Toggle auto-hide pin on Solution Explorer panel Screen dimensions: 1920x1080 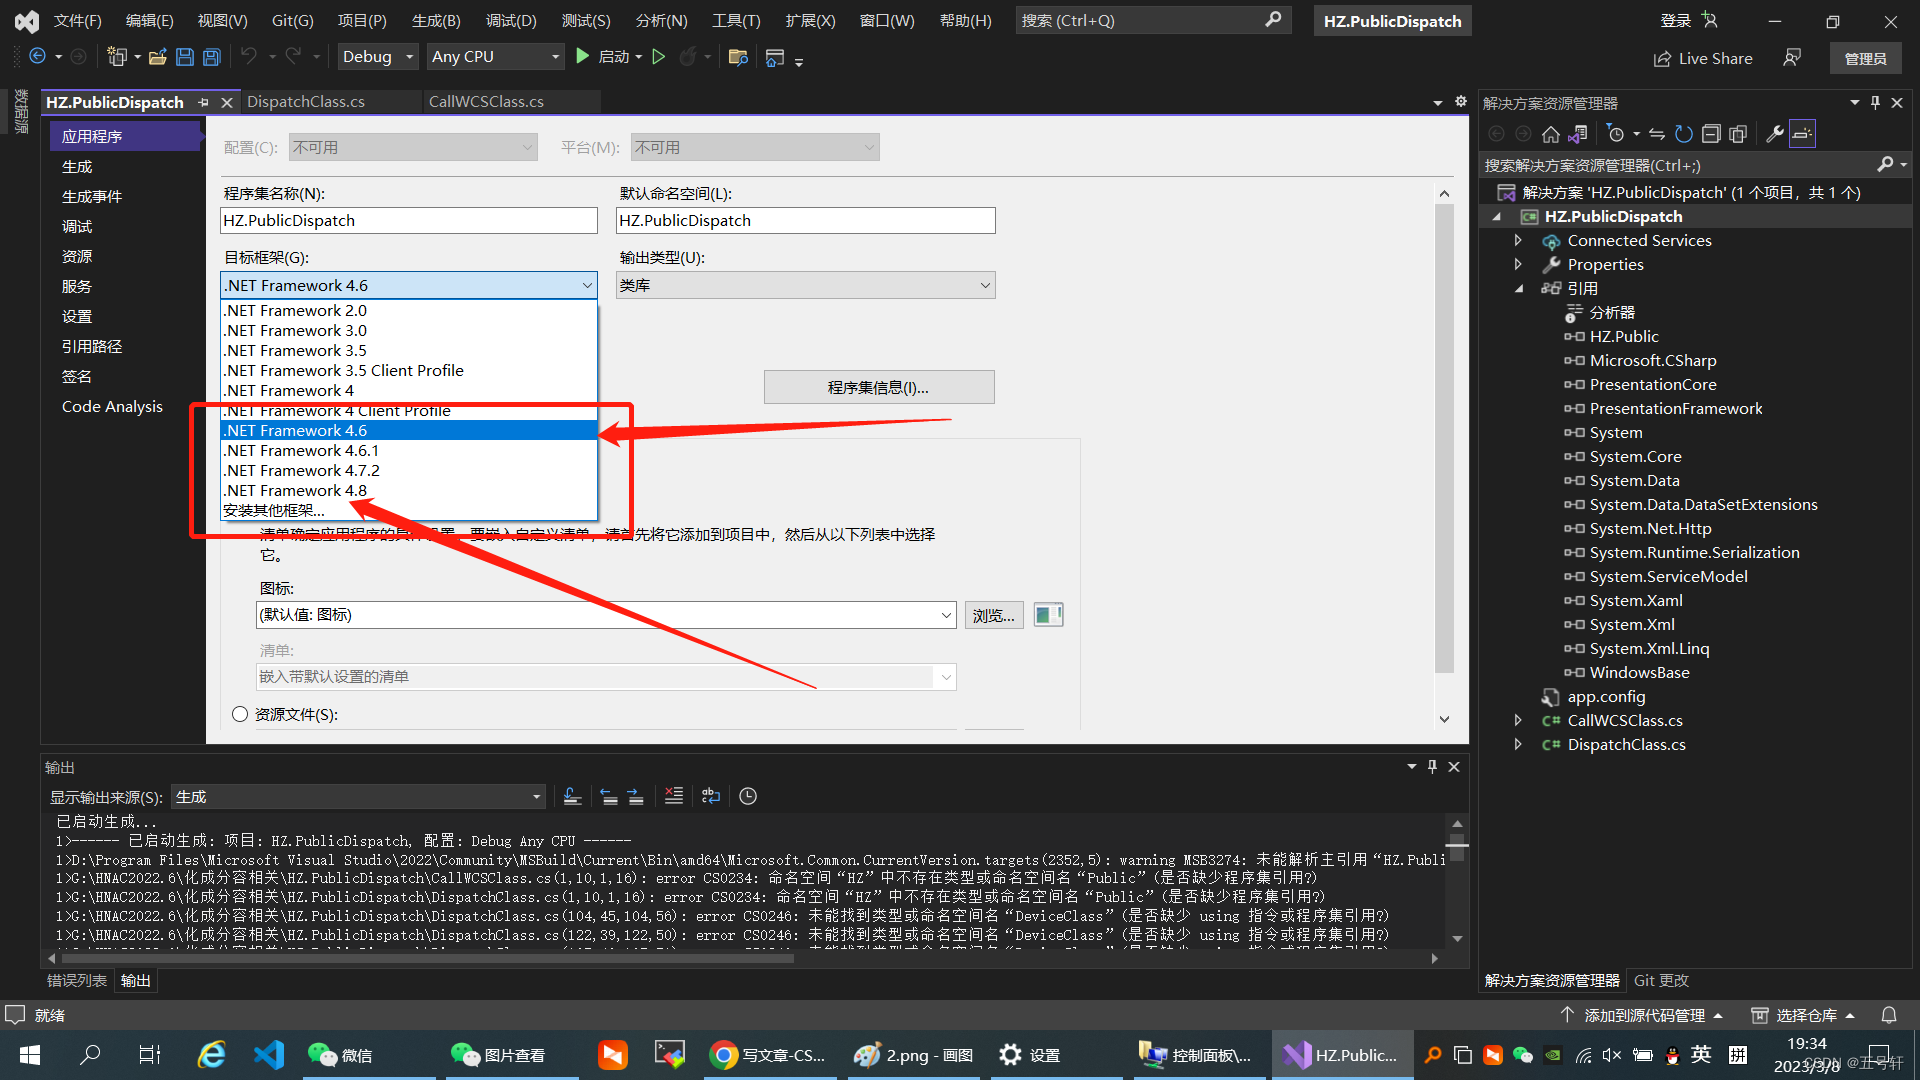click(1875, 103)
